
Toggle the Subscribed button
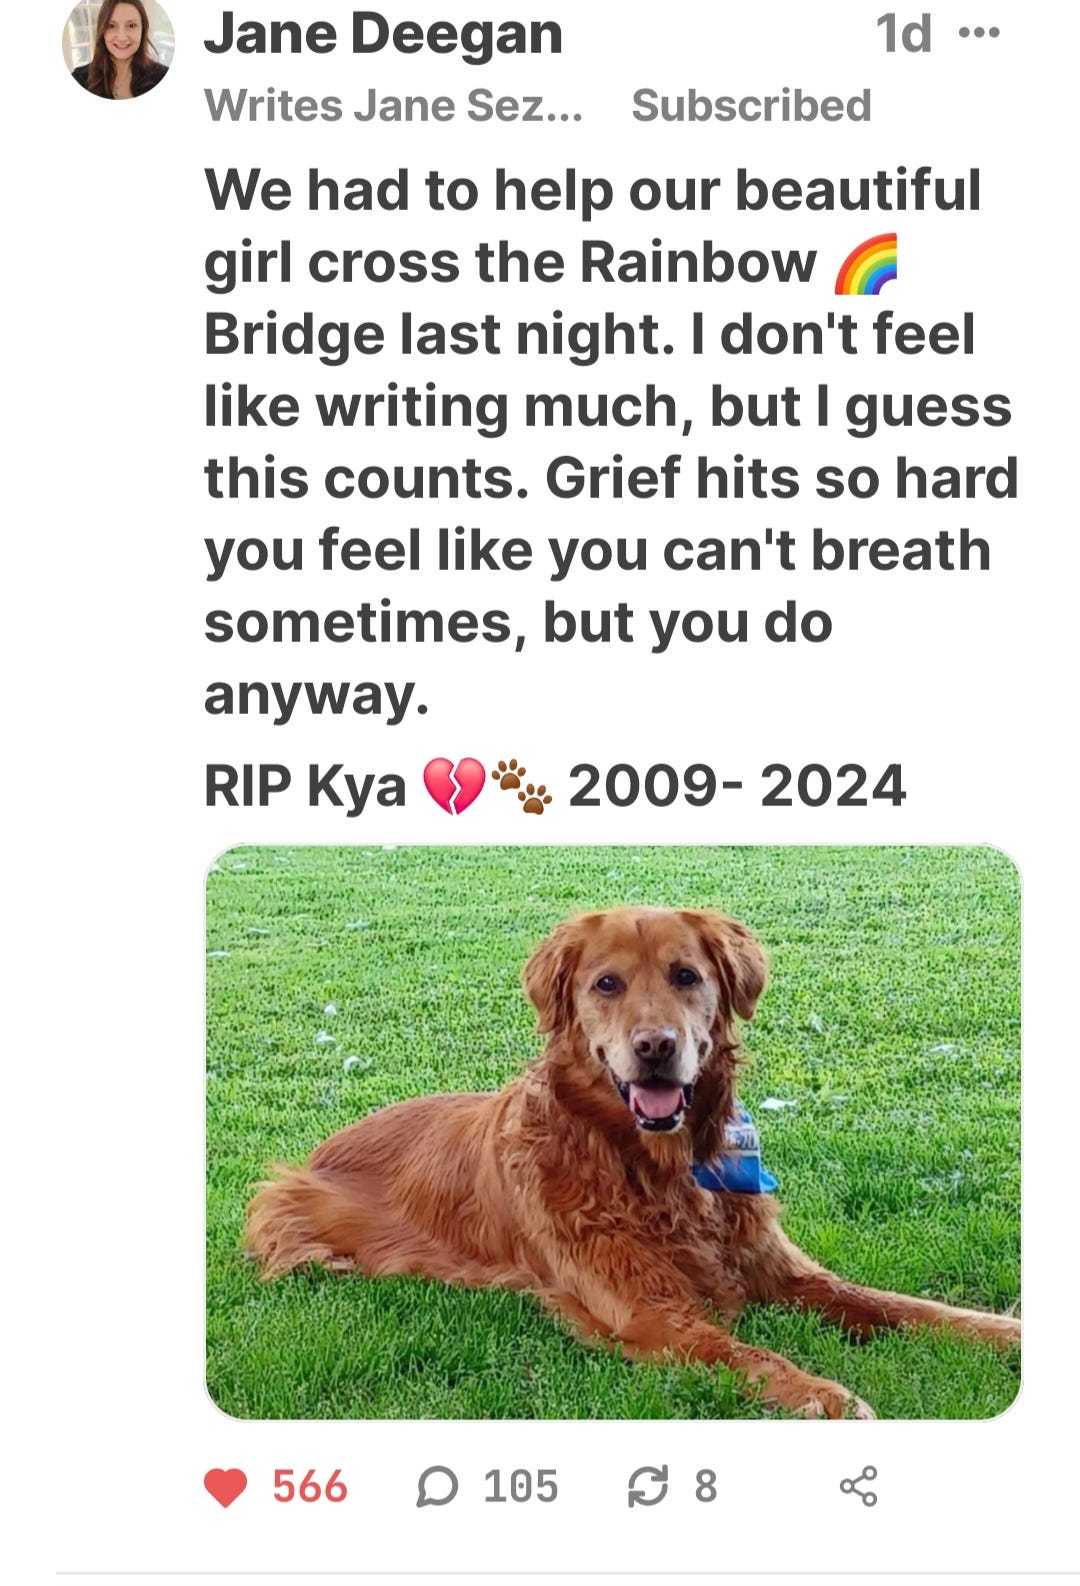click(751, 105)
